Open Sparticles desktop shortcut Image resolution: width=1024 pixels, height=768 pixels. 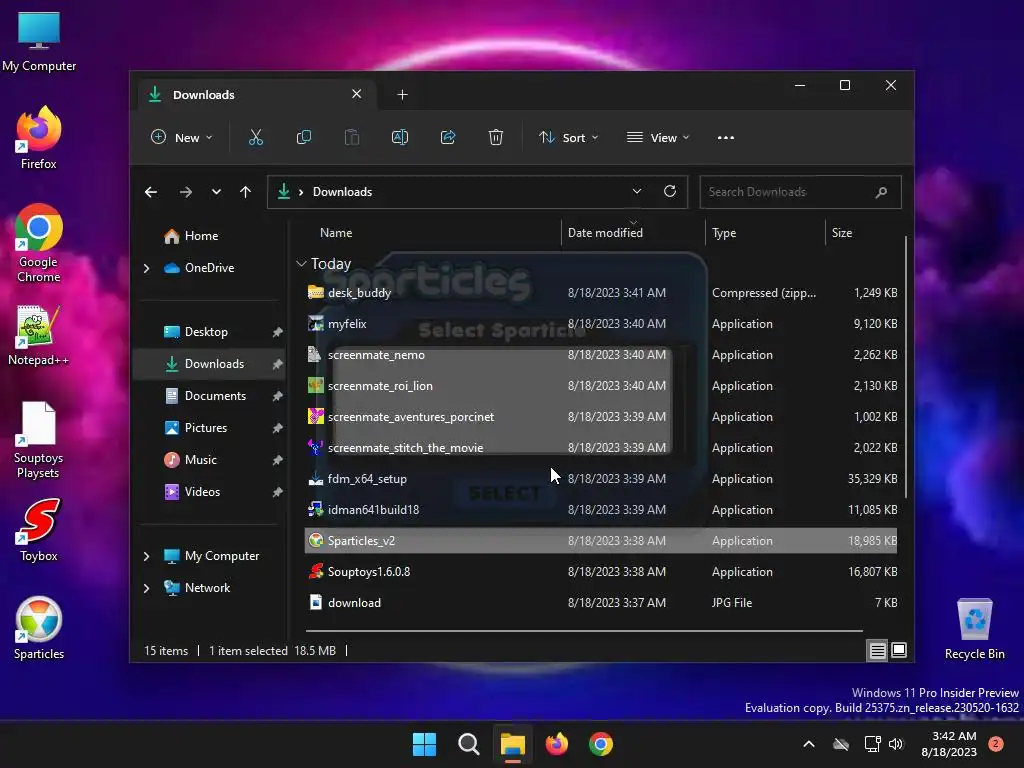coord(39,628)
